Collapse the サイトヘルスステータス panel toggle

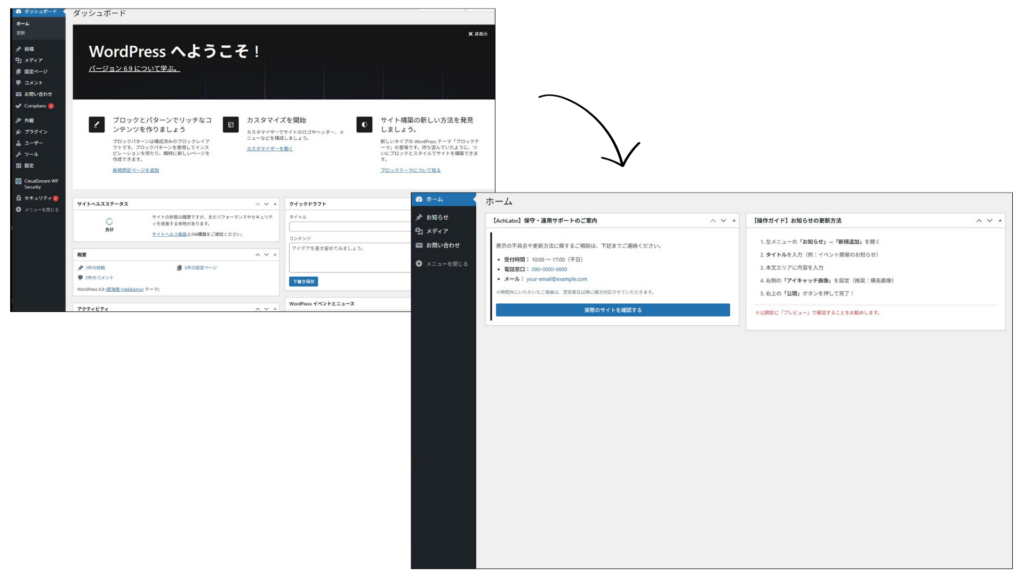pos(275,203)
